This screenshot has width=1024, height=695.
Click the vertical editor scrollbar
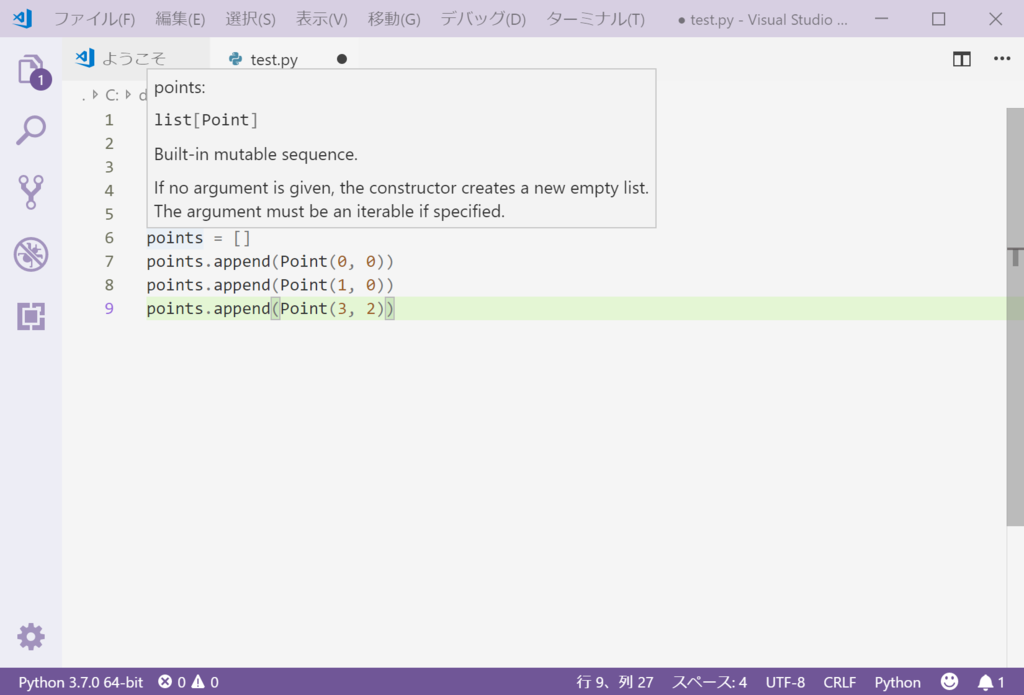(1015, 316)
